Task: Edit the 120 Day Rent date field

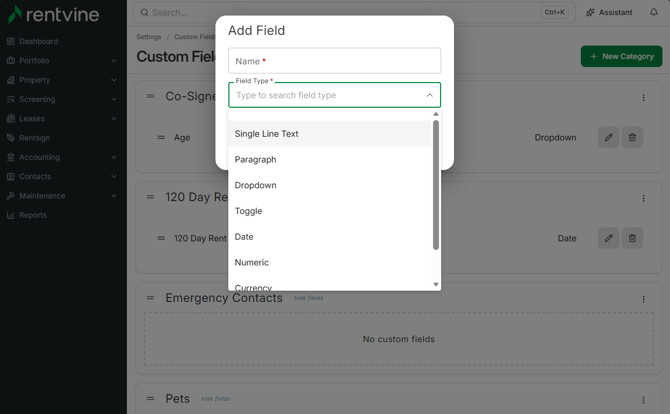Action: coord(608,238)
